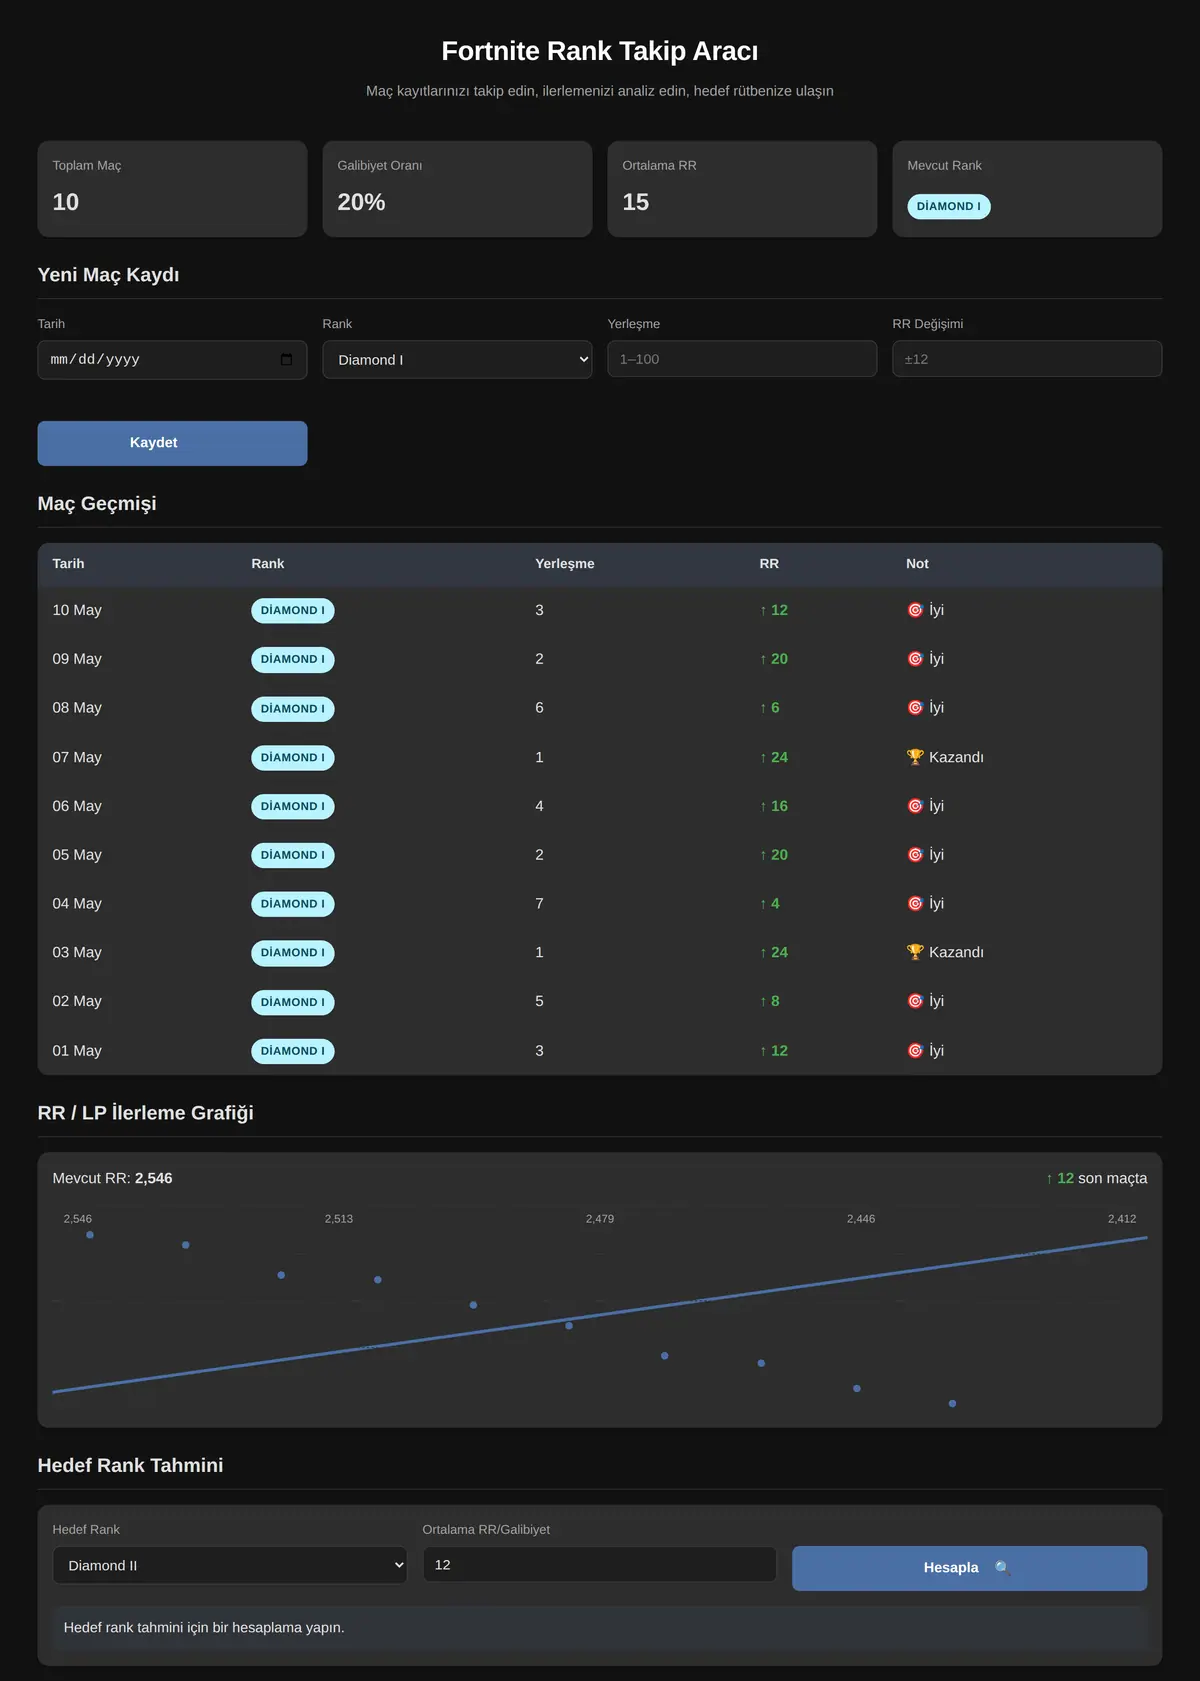Click the Galibiyet Oranı value 20%
The image size is (1200, 1681).
(x=361, y=202)
